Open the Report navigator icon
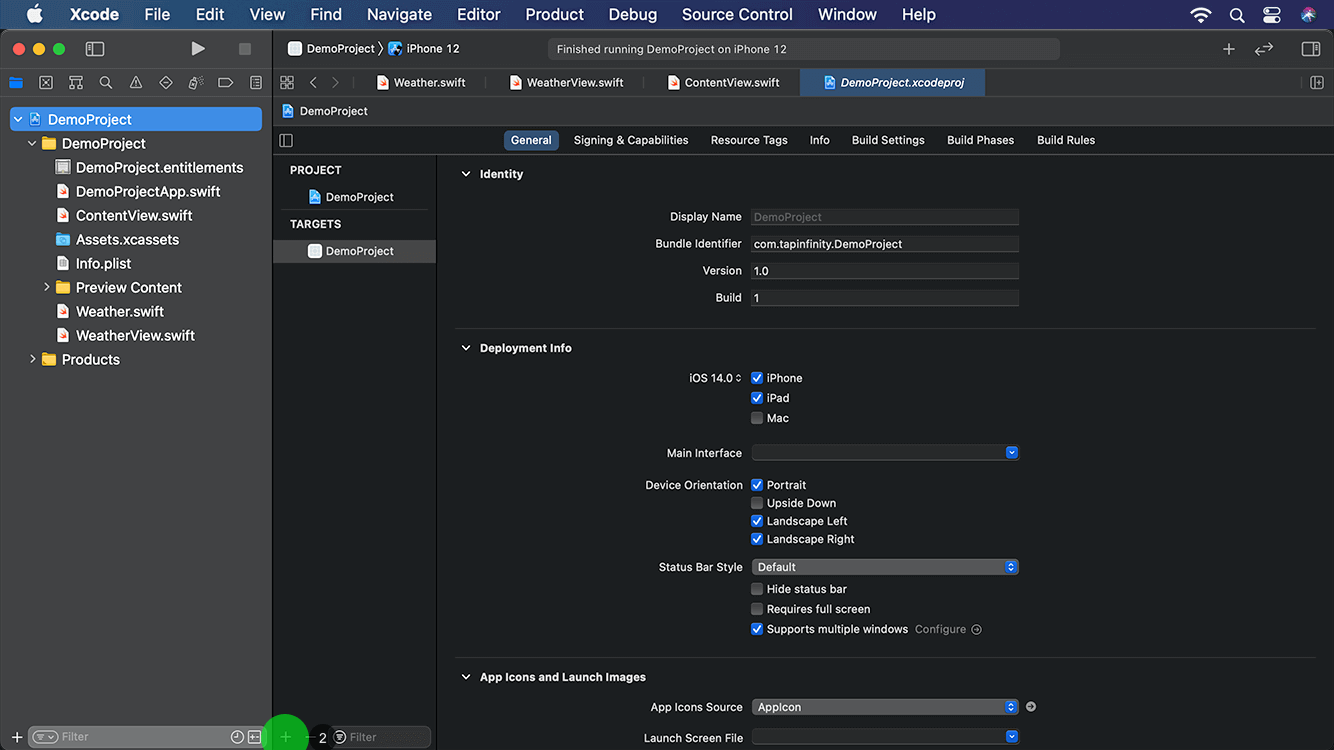 pos(256,83)
